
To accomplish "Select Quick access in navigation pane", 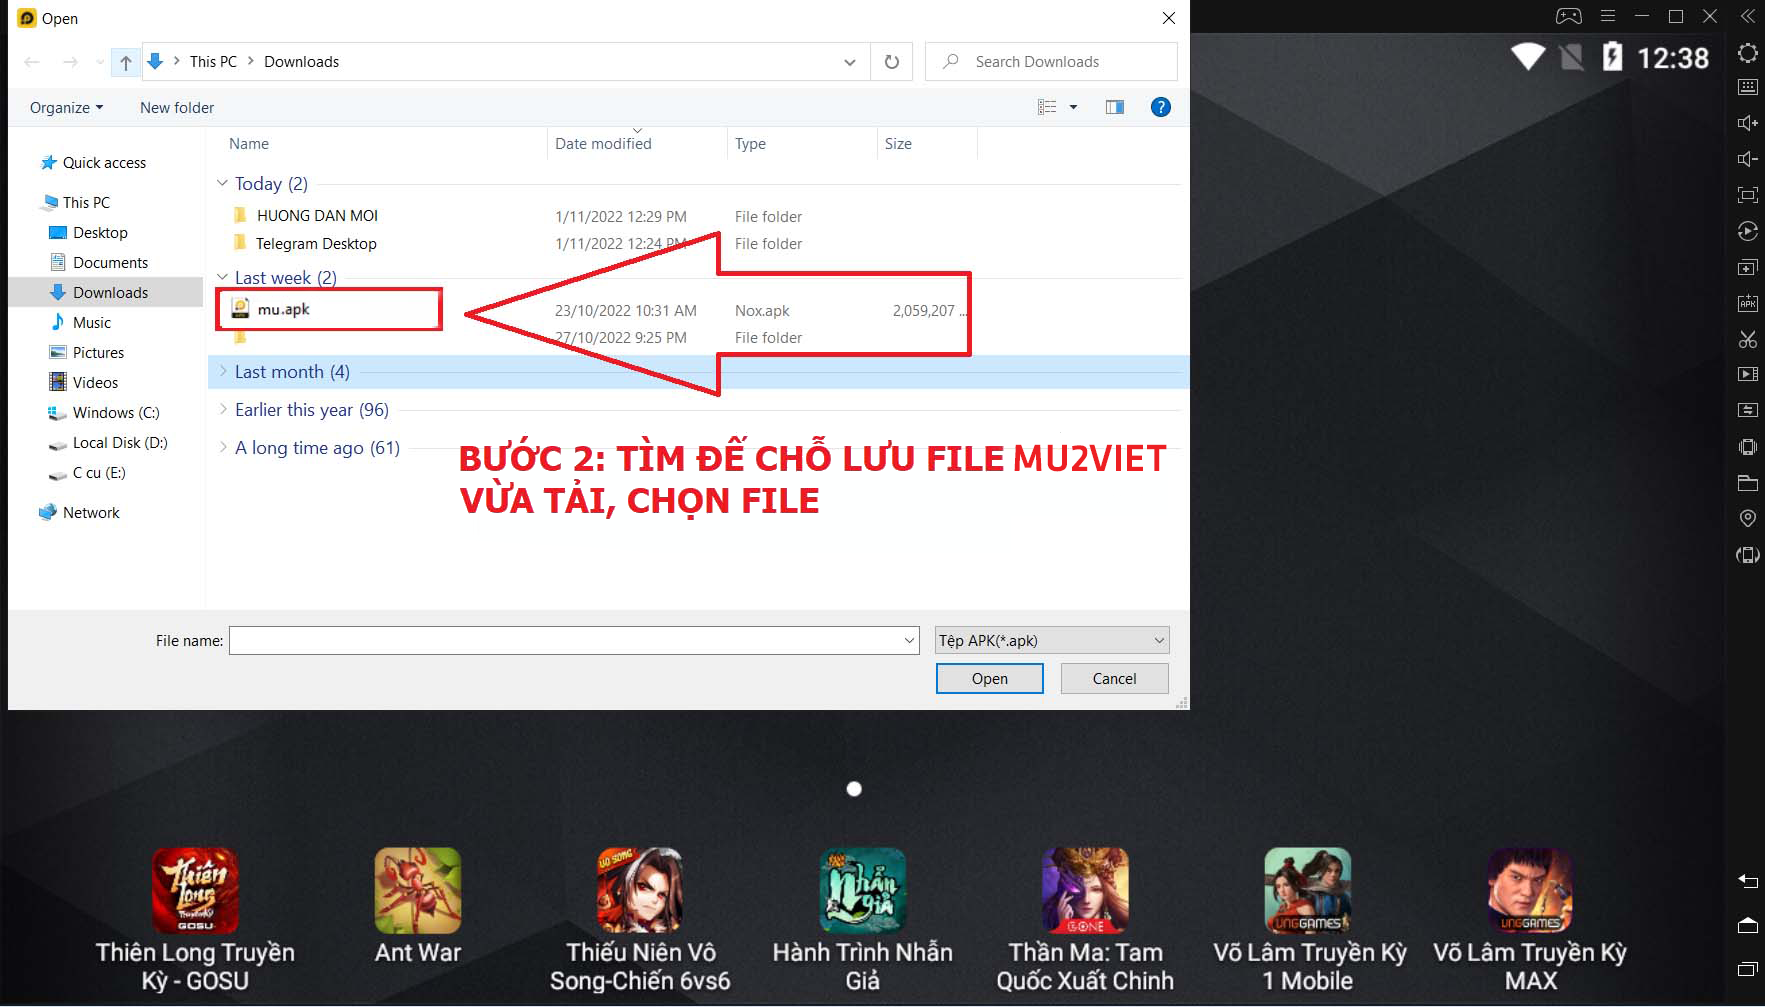I will pos(104,162).
